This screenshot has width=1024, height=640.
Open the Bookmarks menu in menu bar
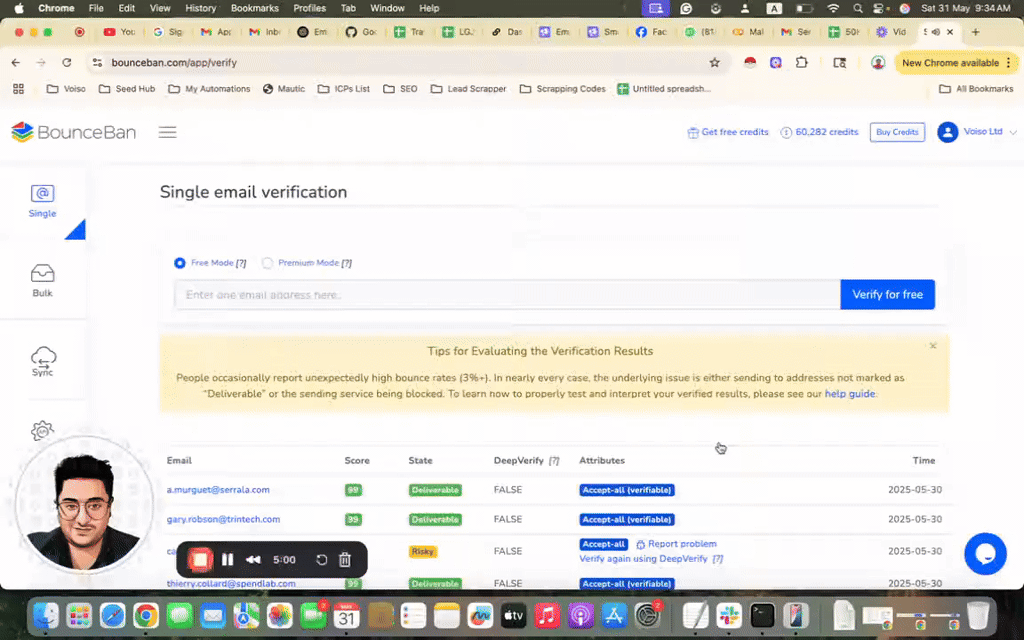coord(254,8)
